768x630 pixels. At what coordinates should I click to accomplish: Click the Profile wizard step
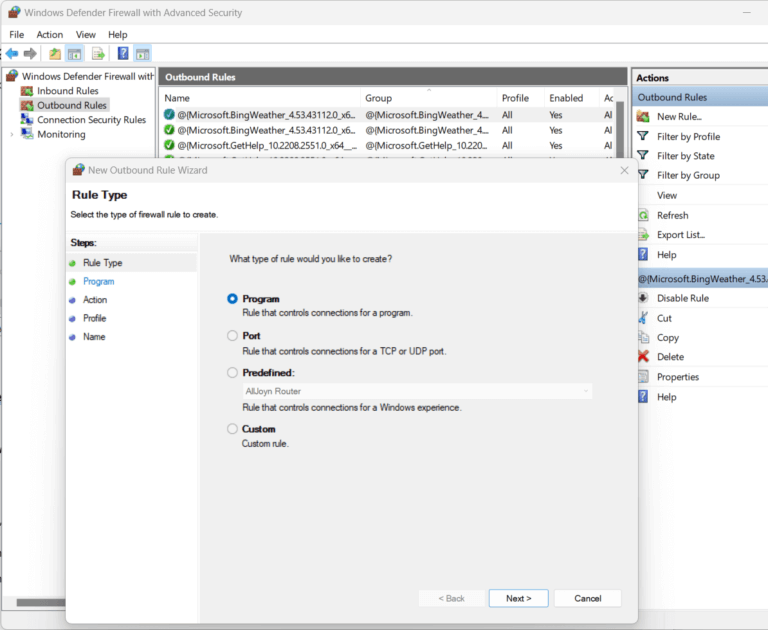coord(95,318)
